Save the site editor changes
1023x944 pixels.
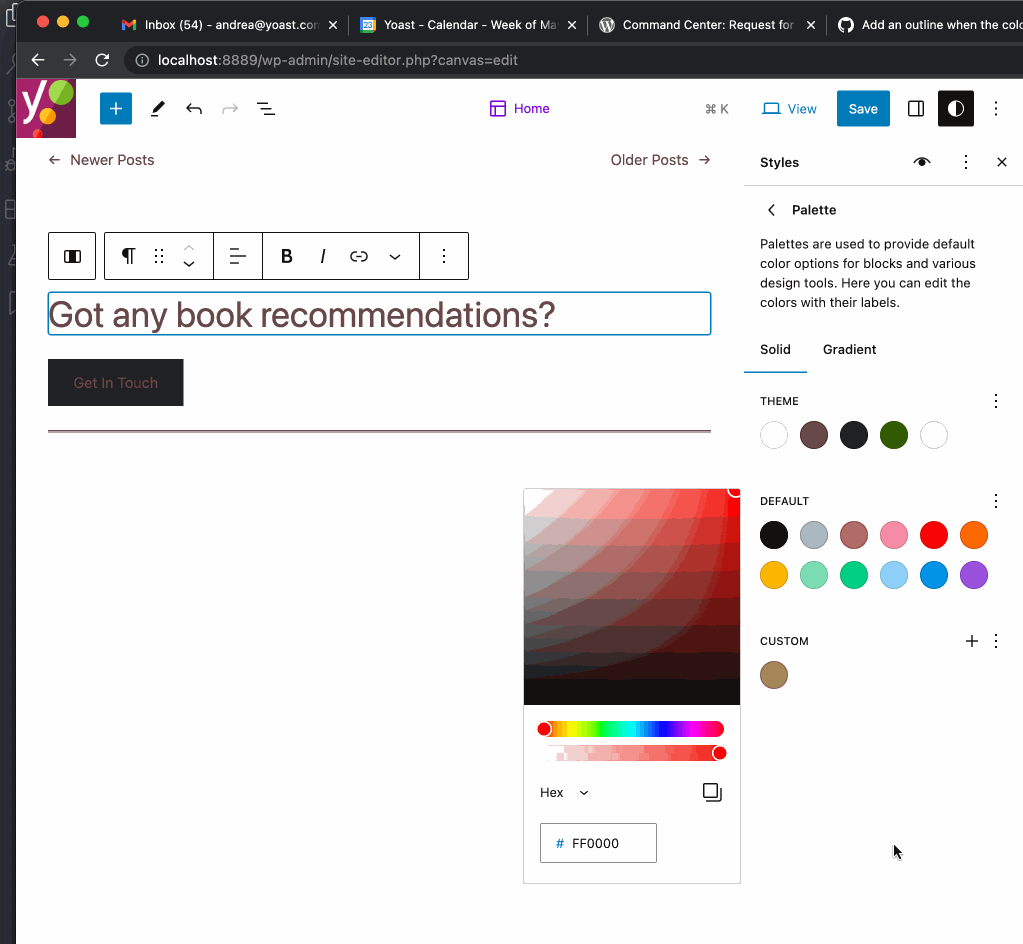[x=862, y=108]
